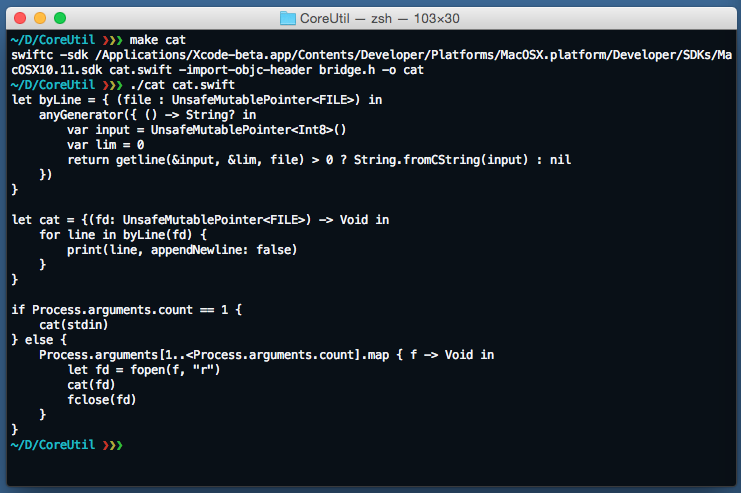The height and width of the screenshot is (493, 741).
Task: Click the 'if Process.arguments.count' line
Action: 127,310
